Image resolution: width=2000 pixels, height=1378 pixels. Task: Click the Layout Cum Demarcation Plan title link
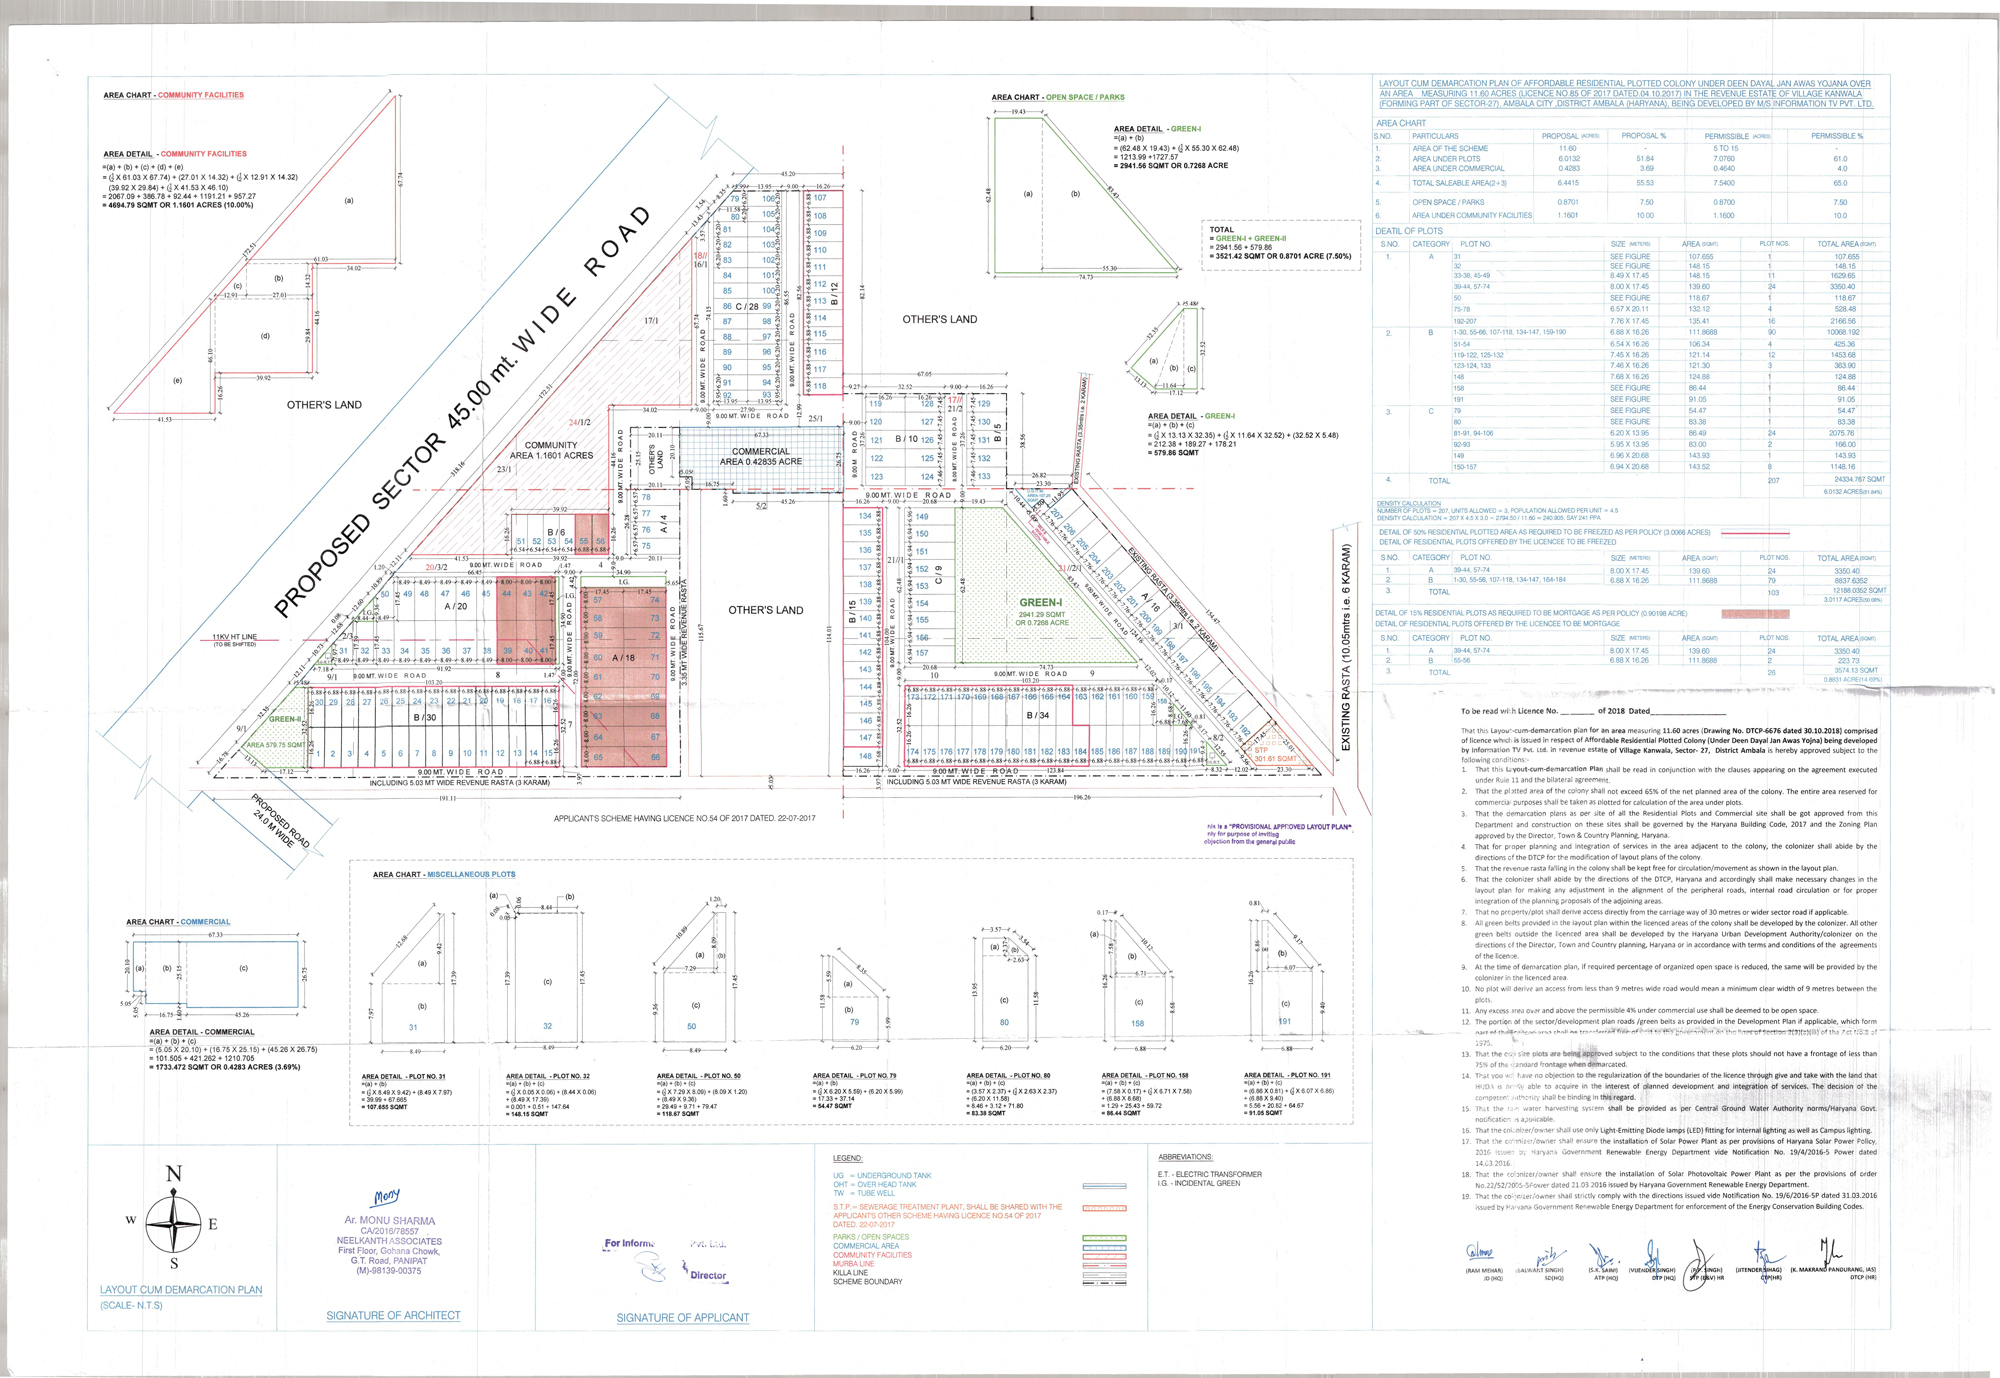click(x=181, y=1290)
